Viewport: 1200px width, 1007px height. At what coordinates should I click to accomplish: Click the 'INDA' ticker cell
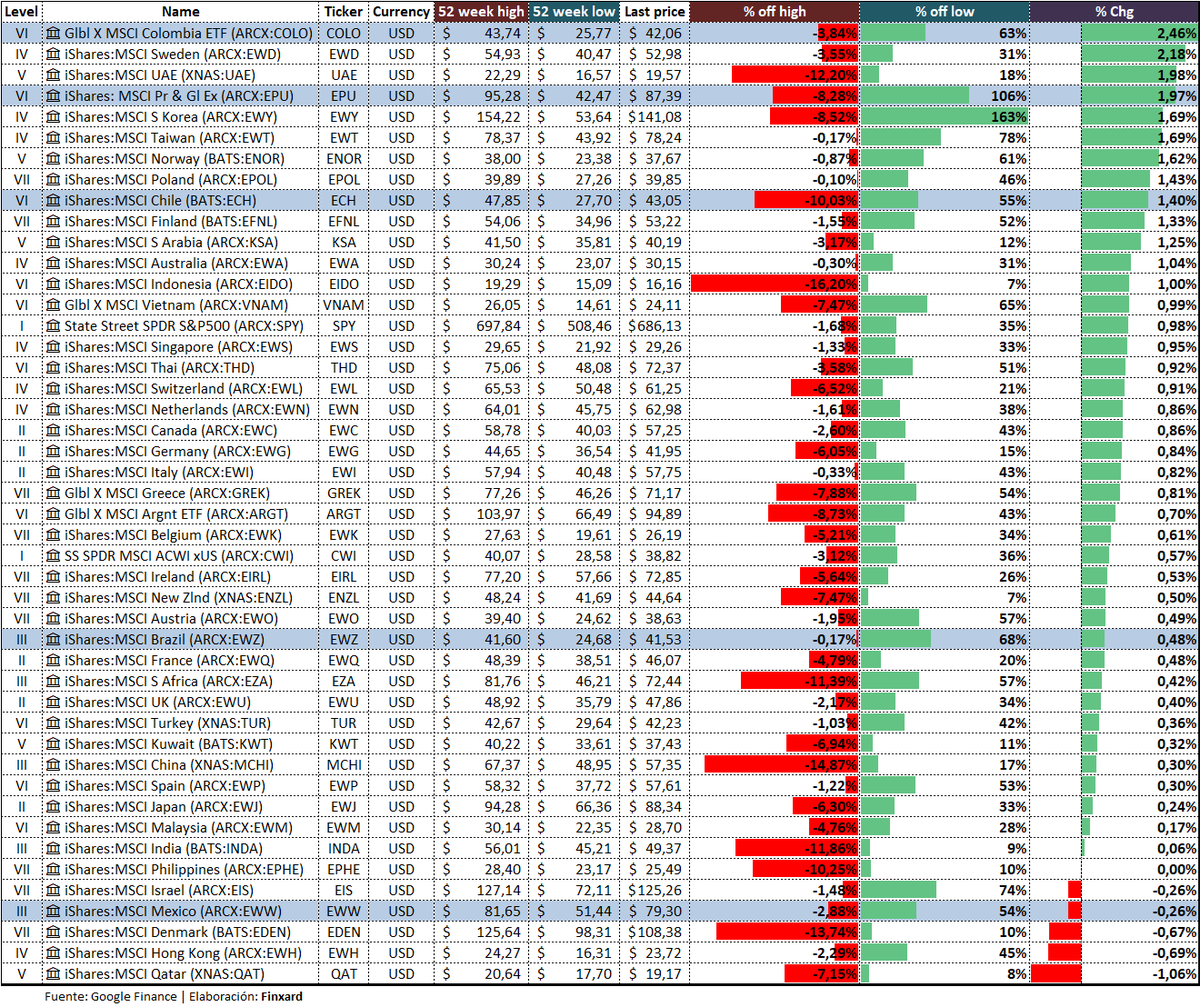(x=344, y=849)
